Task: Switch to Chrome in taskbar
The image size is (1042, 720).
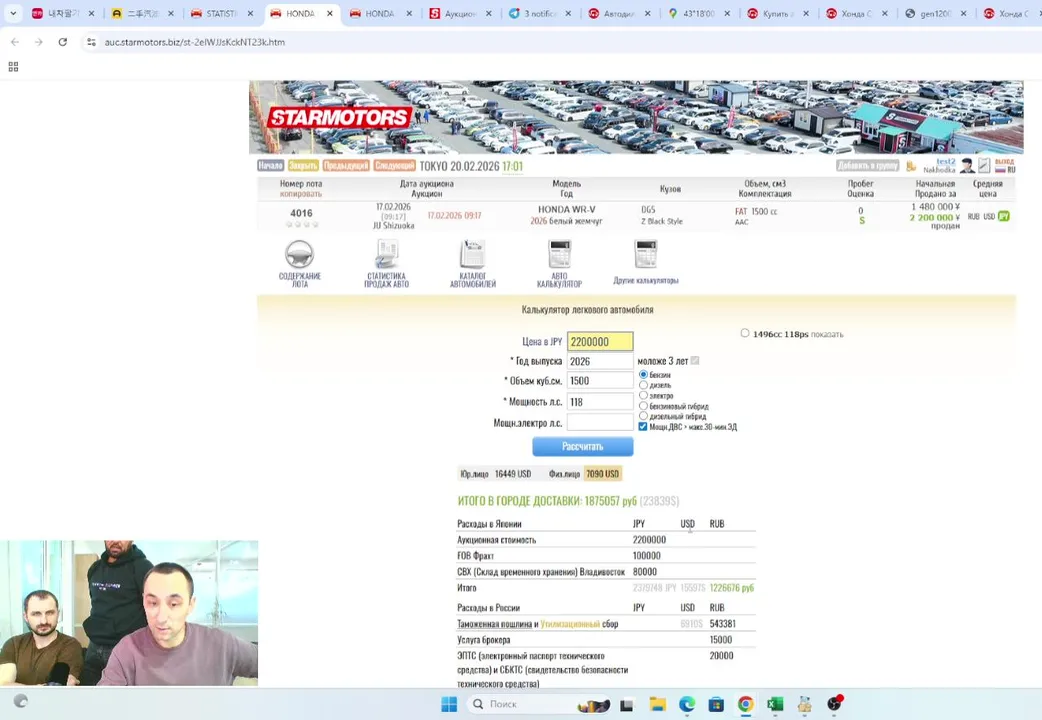Action: 746,704
